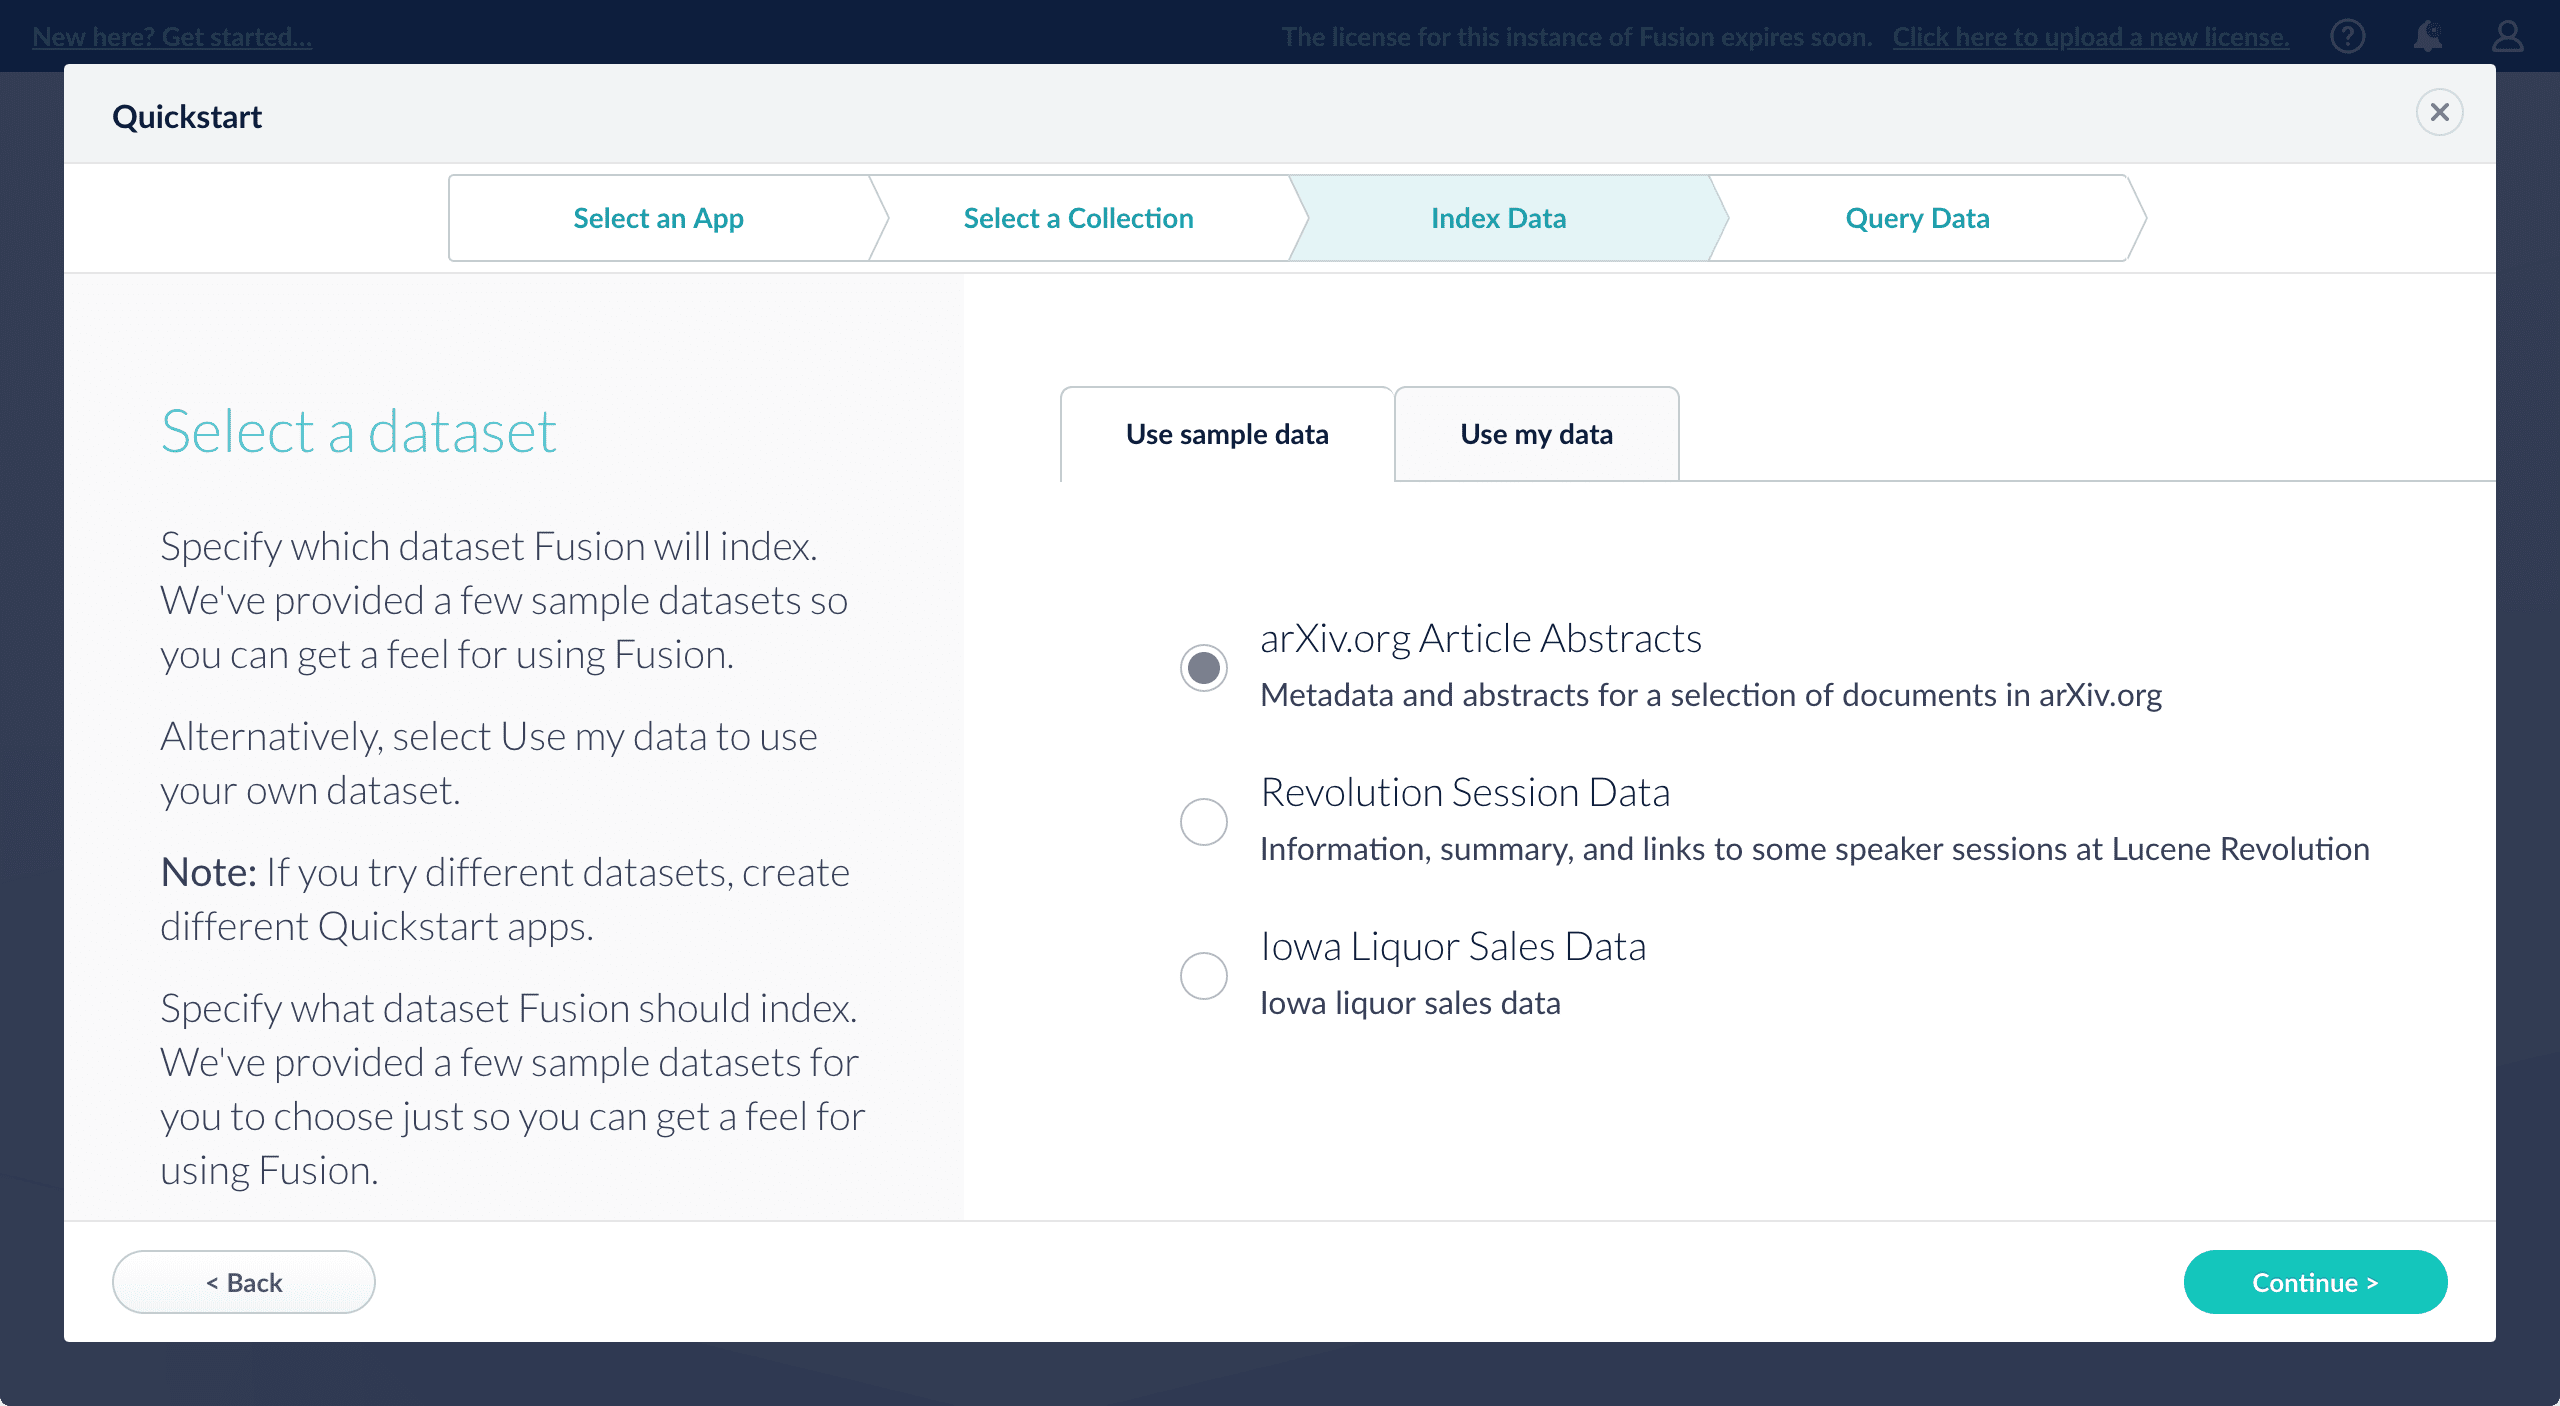Open New here? Get started link
Screen dimensions: 2560x1406
pyautogui.click(x=172, y=37)
